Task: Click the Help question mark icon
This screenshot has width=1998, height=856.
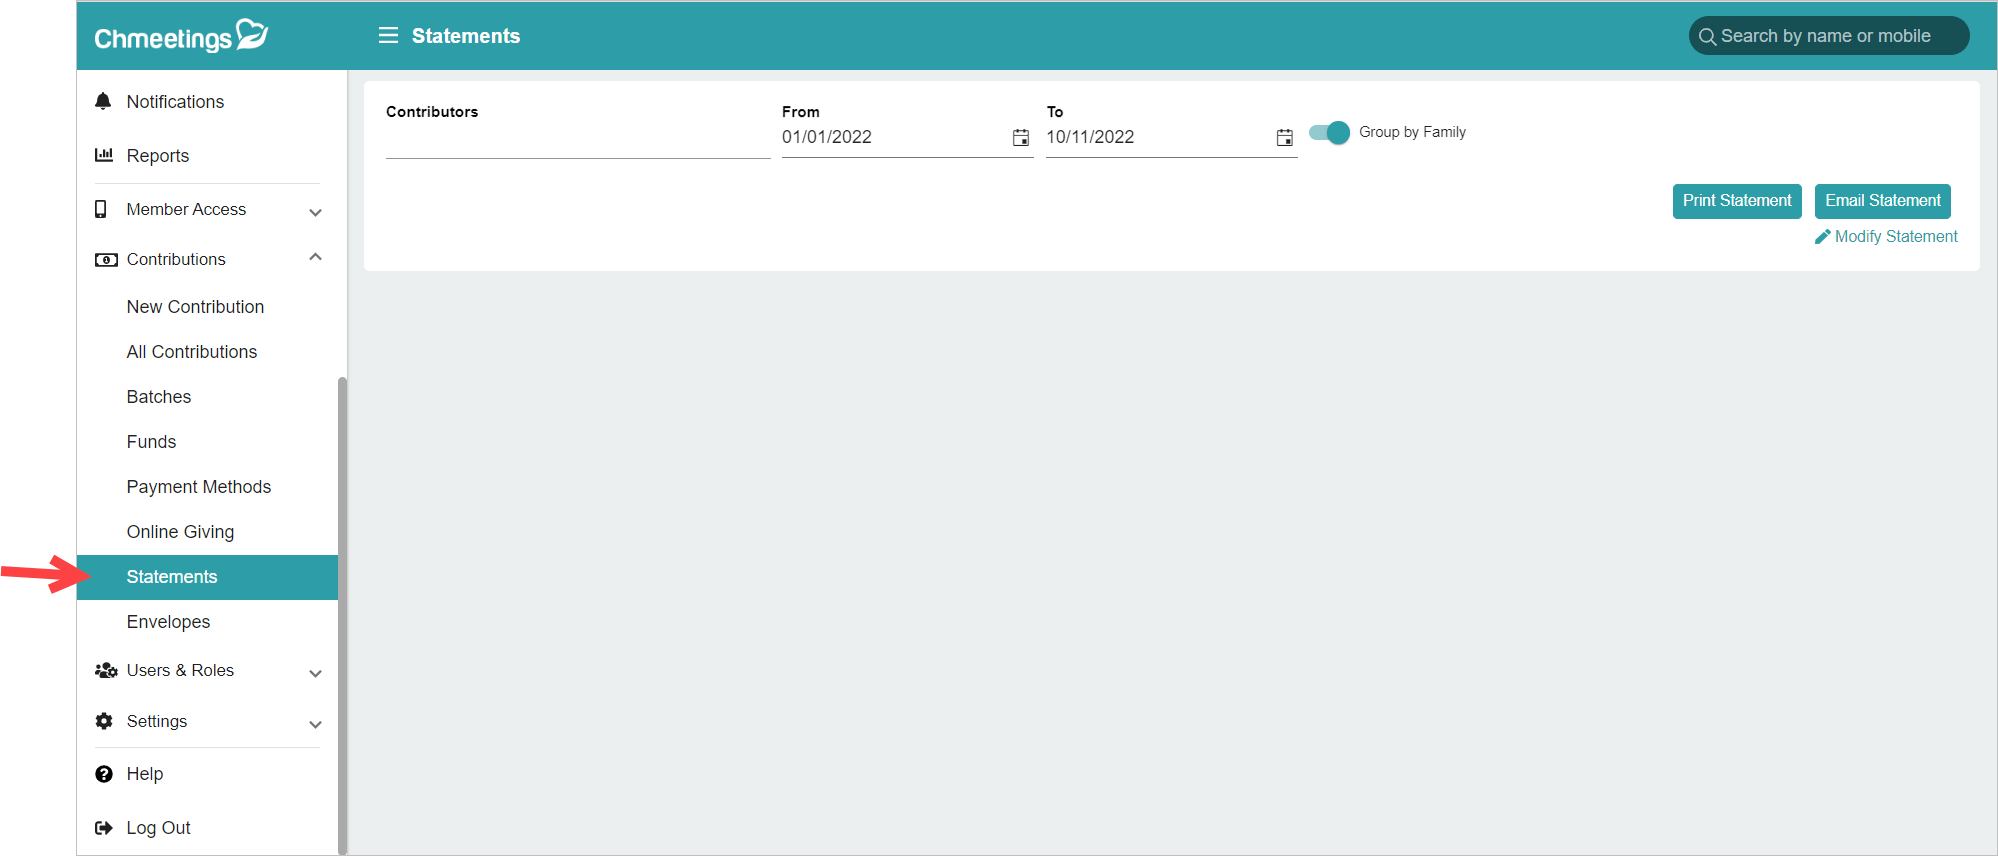Action: click(104, 774)
